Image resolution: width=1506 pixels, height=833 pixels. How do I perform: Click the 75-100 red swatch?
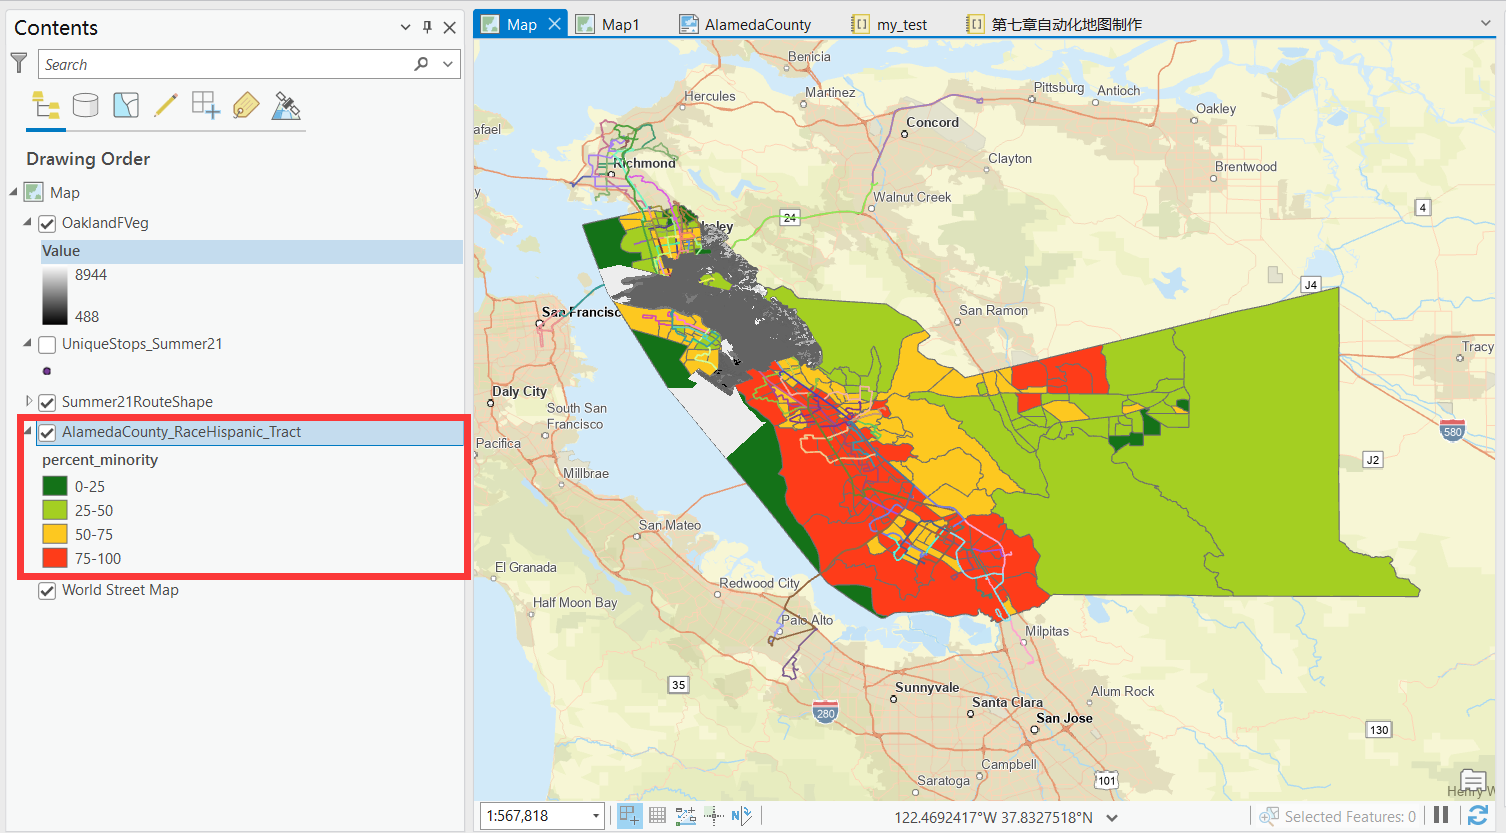[x=55, y=558]
